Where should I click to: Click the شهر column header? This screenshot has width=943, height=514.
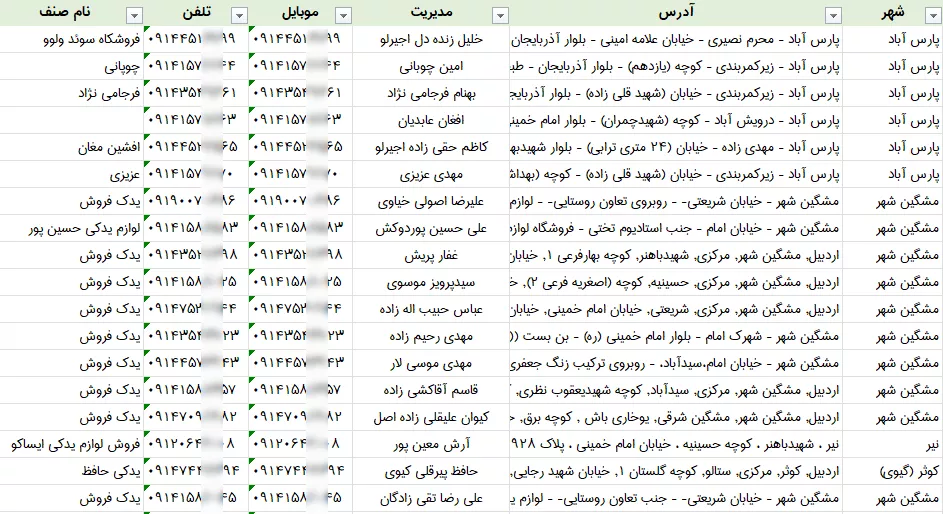(892, 12)
